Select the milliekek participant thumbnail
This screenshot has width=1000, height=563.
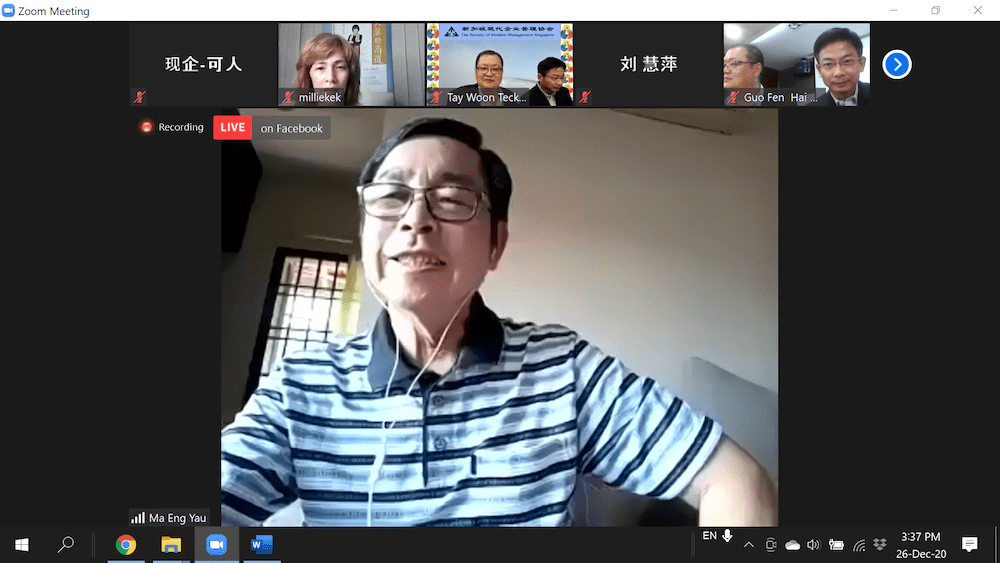351,64
